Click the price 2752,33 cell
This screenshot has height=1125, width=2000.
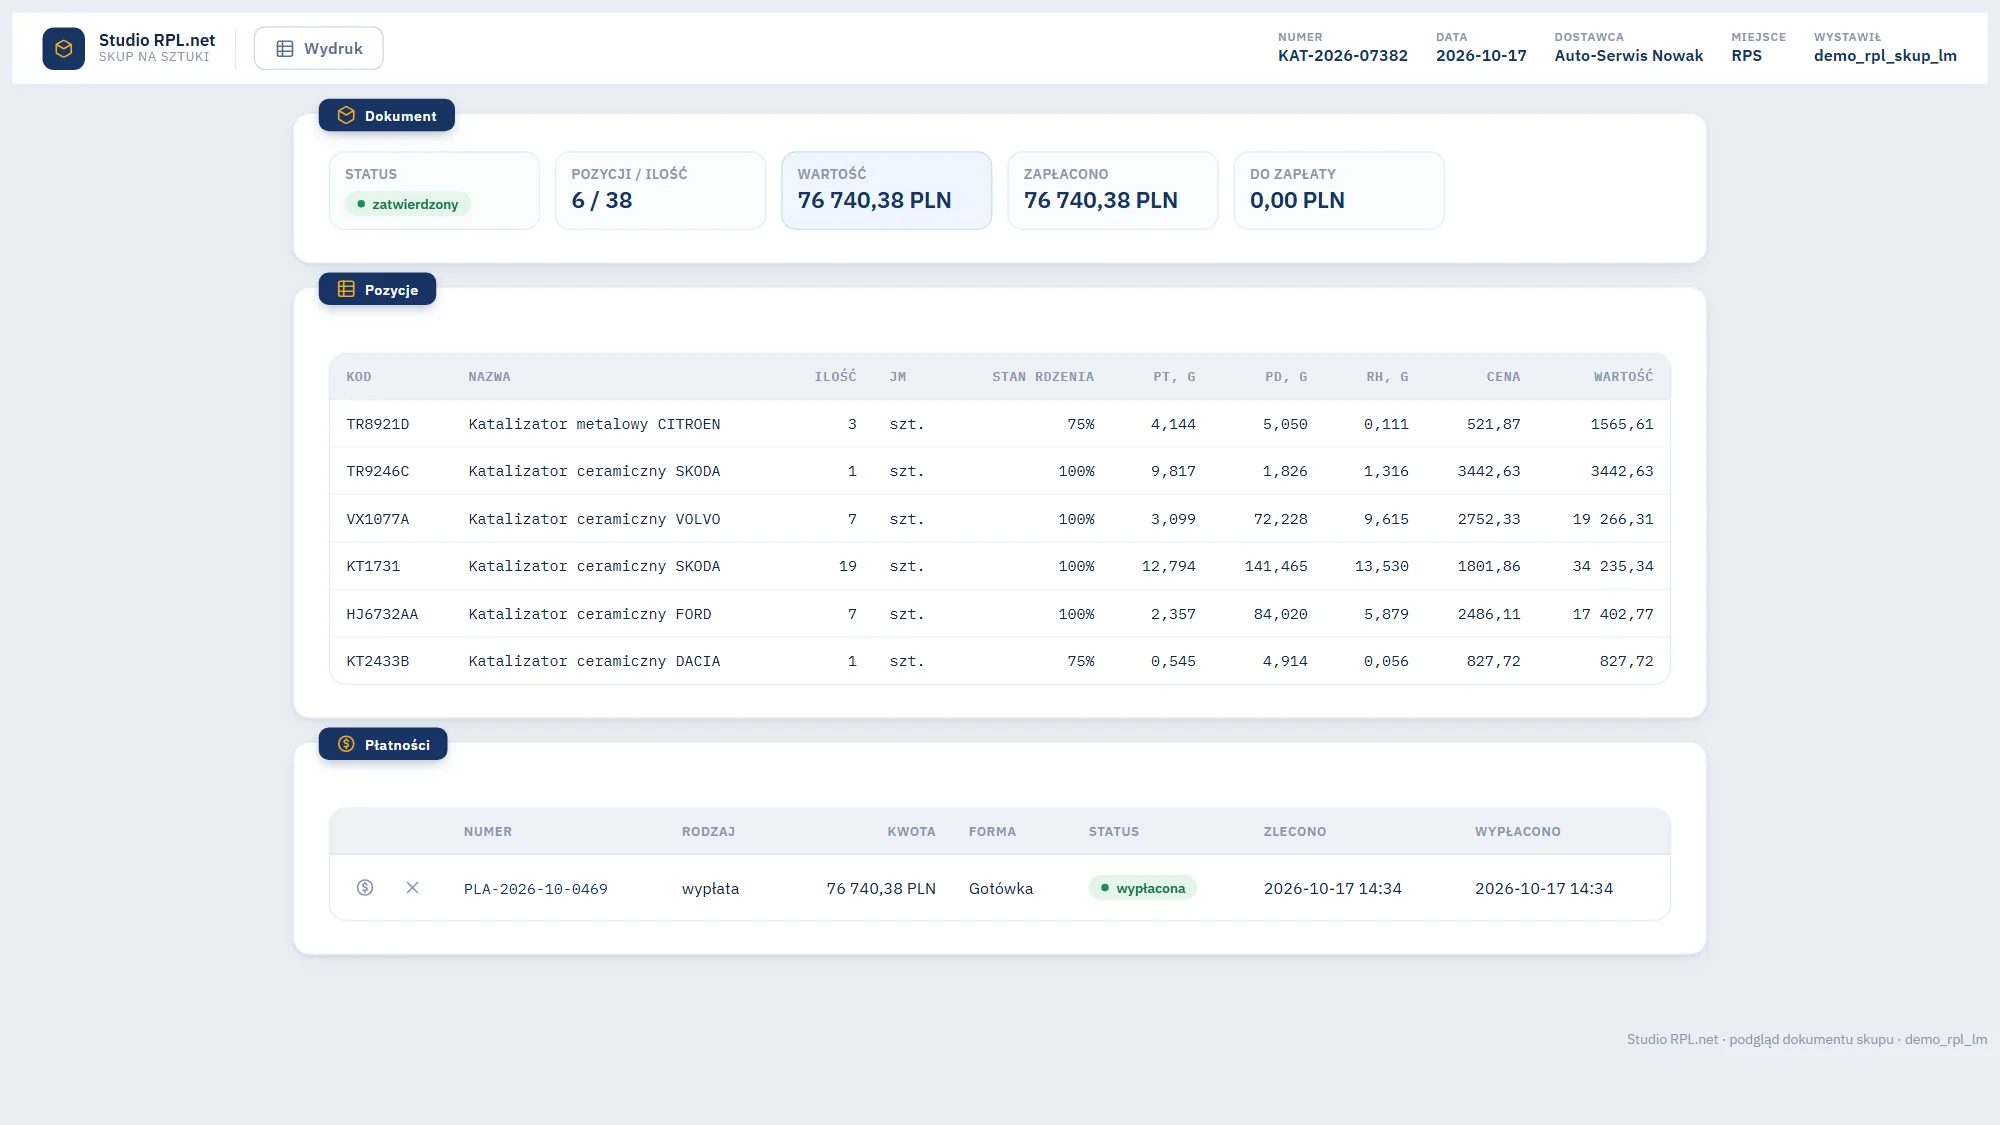pos(1489,519)
